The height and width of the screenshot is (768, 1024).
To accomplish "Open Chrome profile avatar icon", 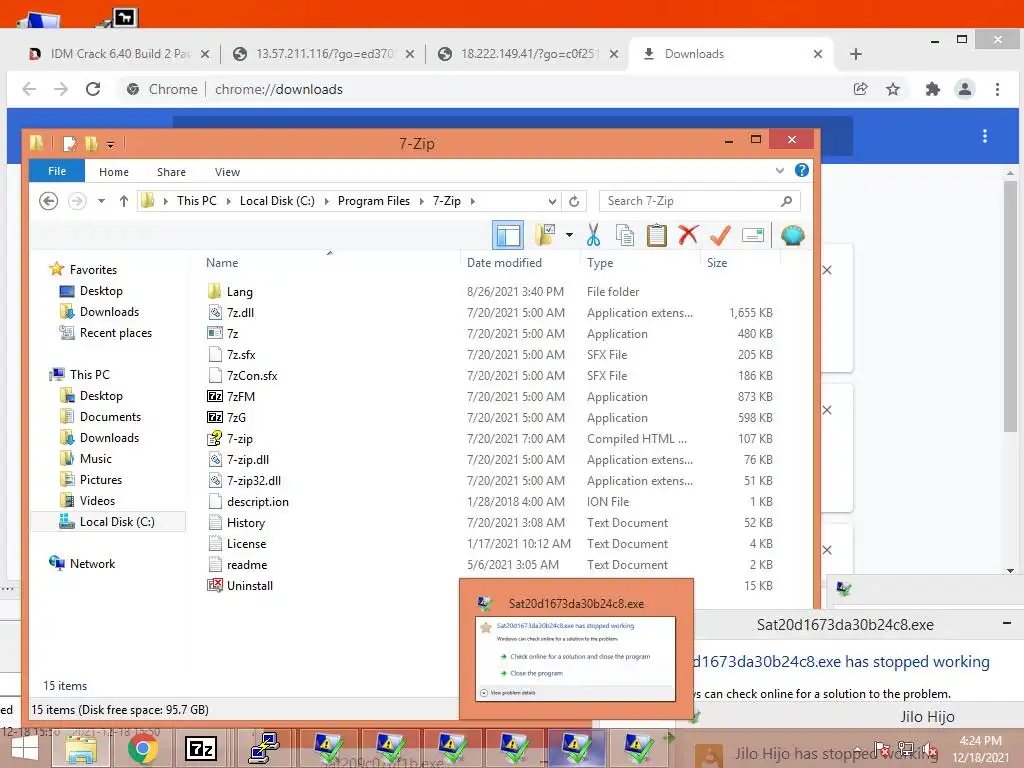I will click(x=965, y=89).
